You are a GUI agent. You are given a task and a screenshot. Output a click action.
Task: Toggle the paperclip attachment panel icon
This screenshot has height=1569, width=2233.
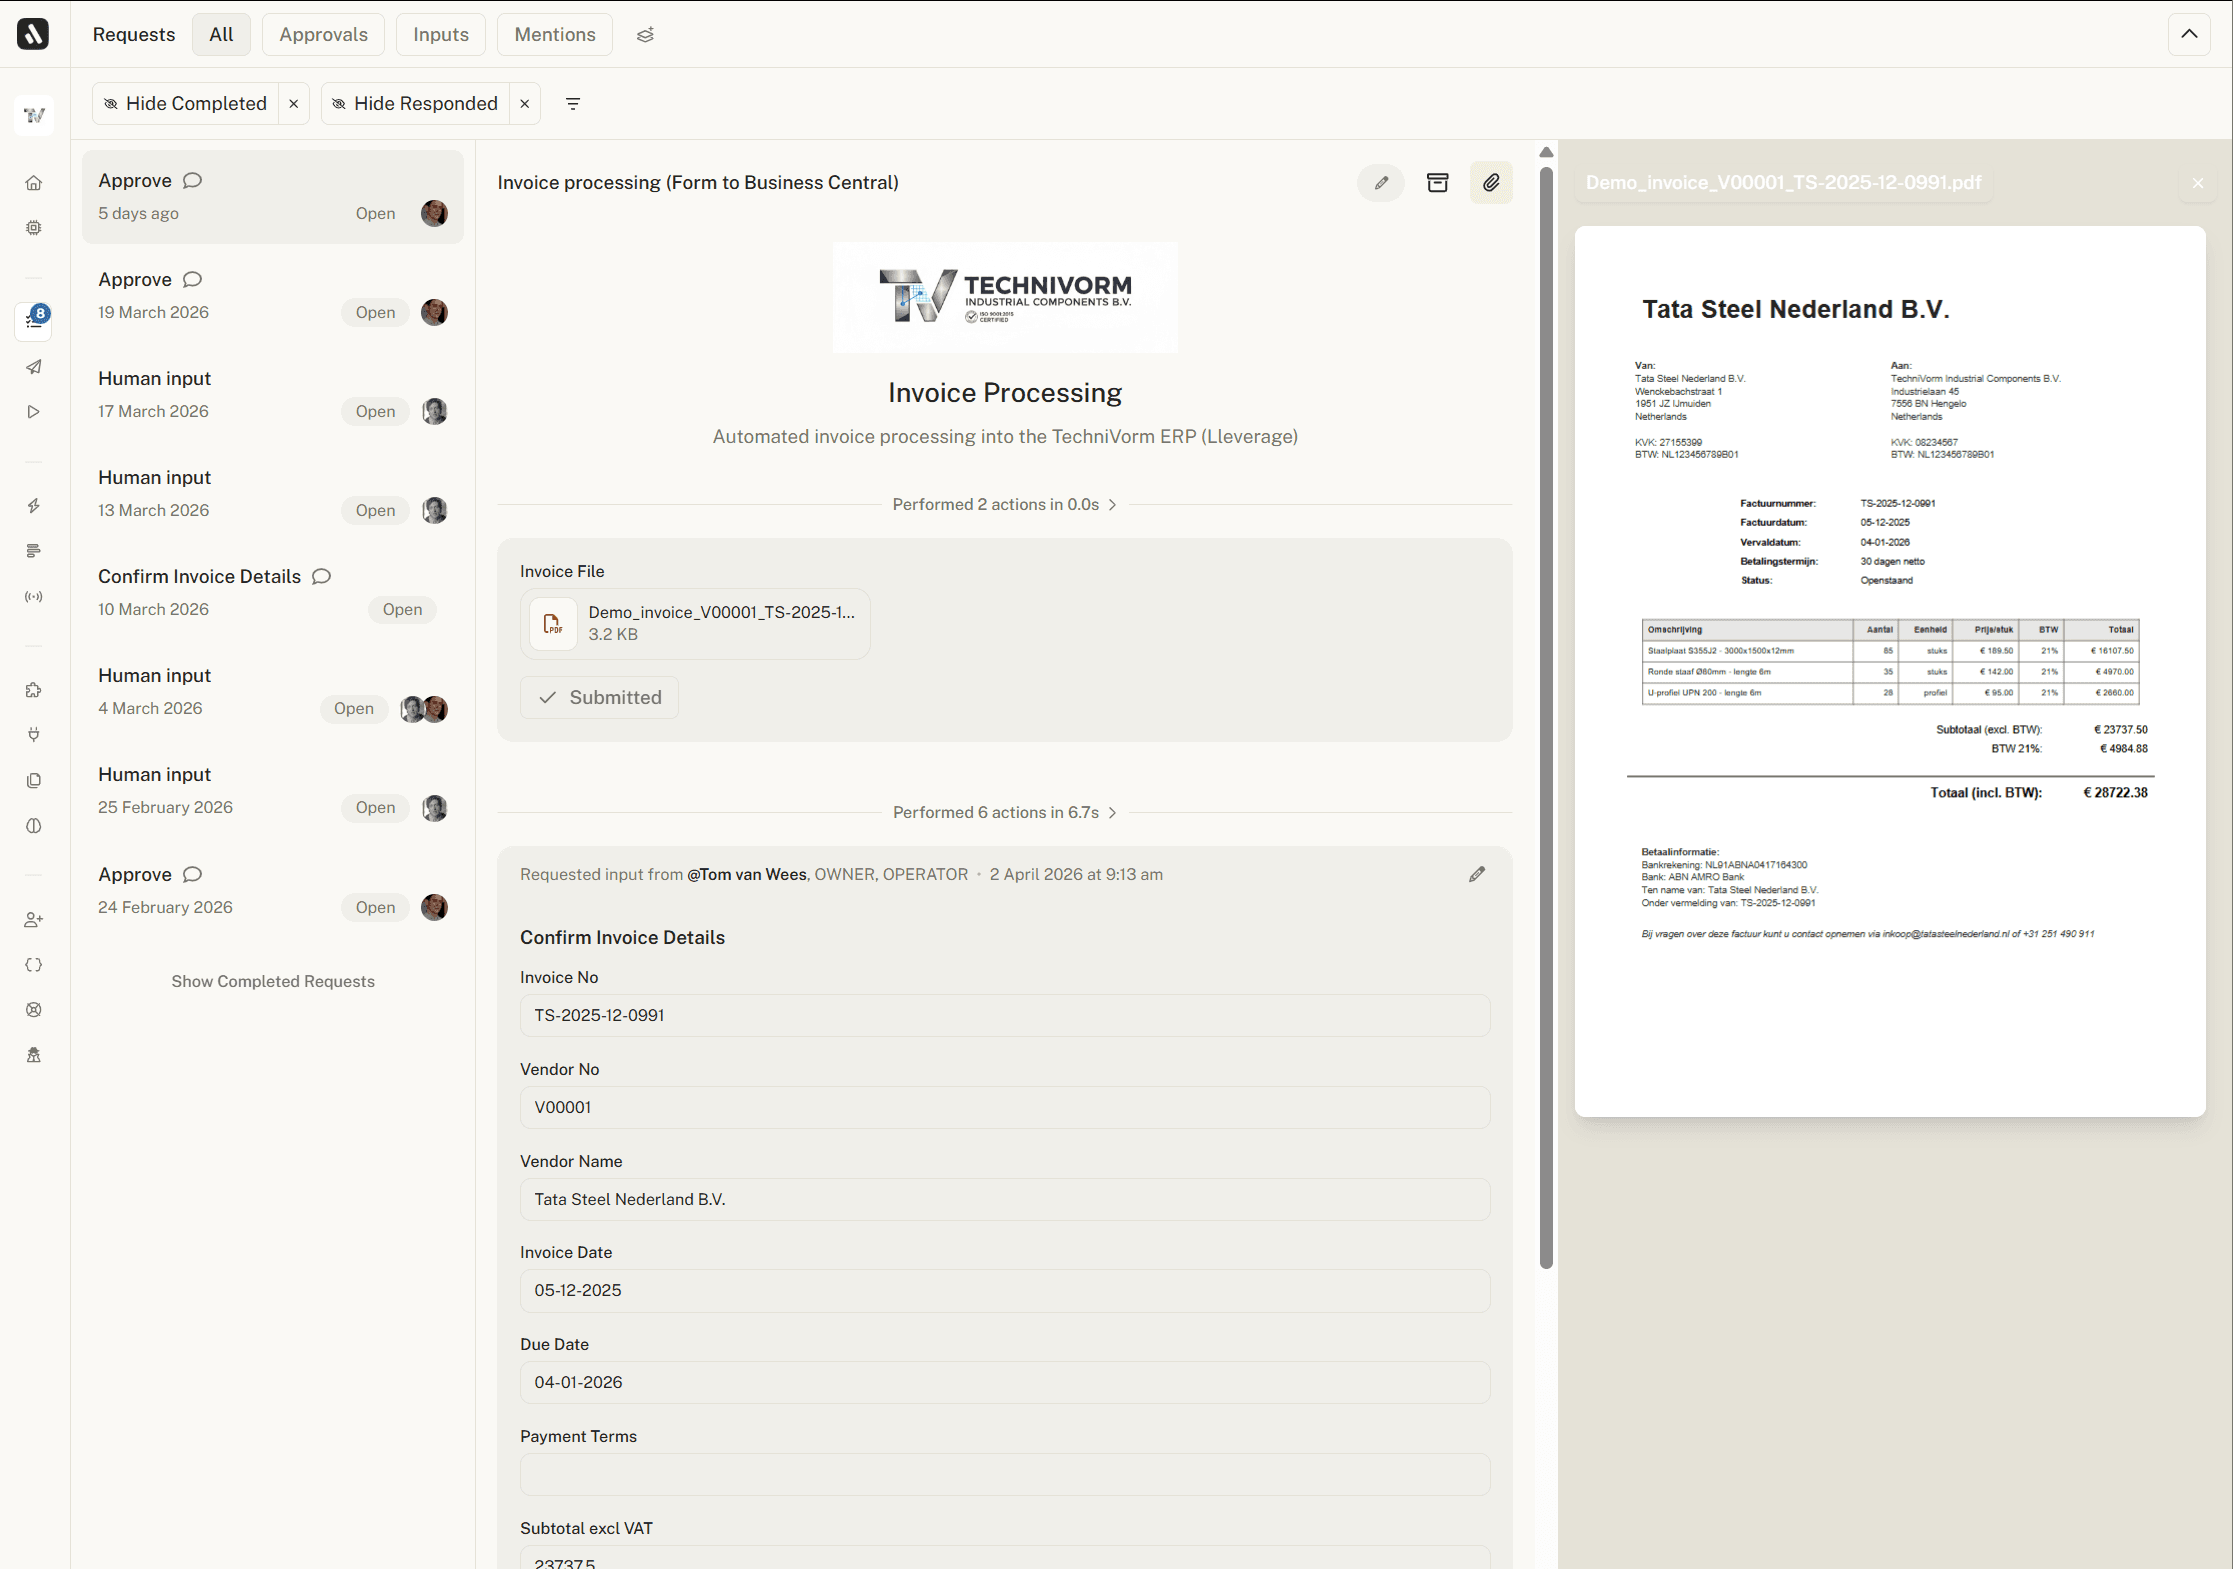(1491, 183)
